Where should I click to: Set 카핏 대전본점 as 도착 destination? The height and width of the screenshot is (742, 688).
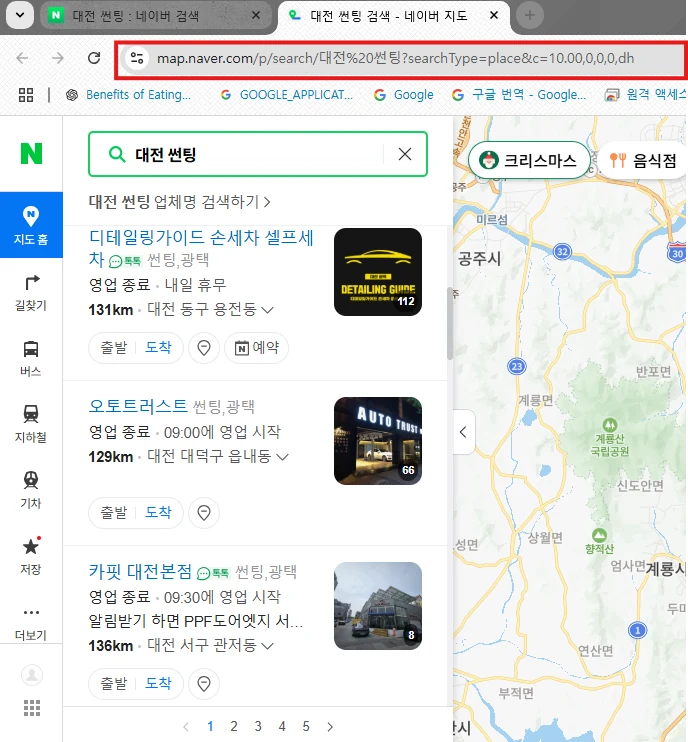tap(158, 683)
